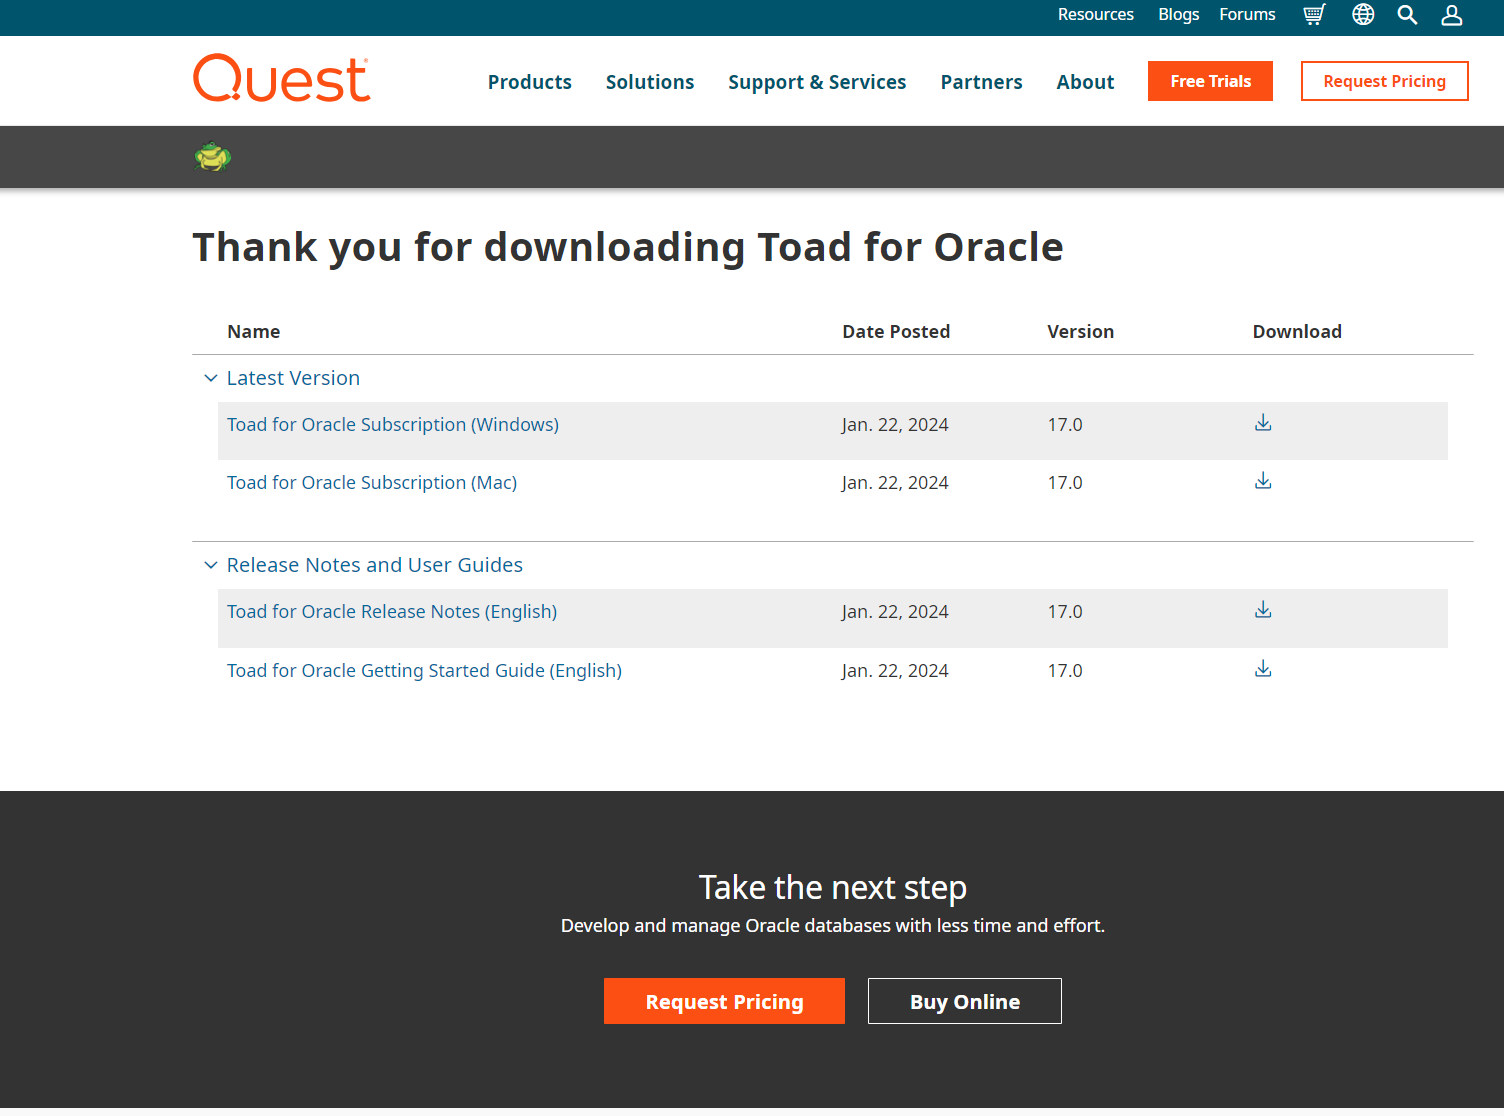Click the Download column header
Screen dimensions: 1504x1116
point(1297,331)
